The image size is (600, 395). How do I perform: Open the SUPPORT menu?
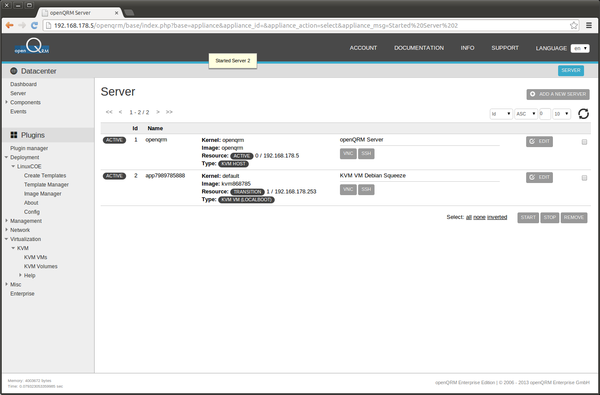pyautogui.click(x=505, y=48)
